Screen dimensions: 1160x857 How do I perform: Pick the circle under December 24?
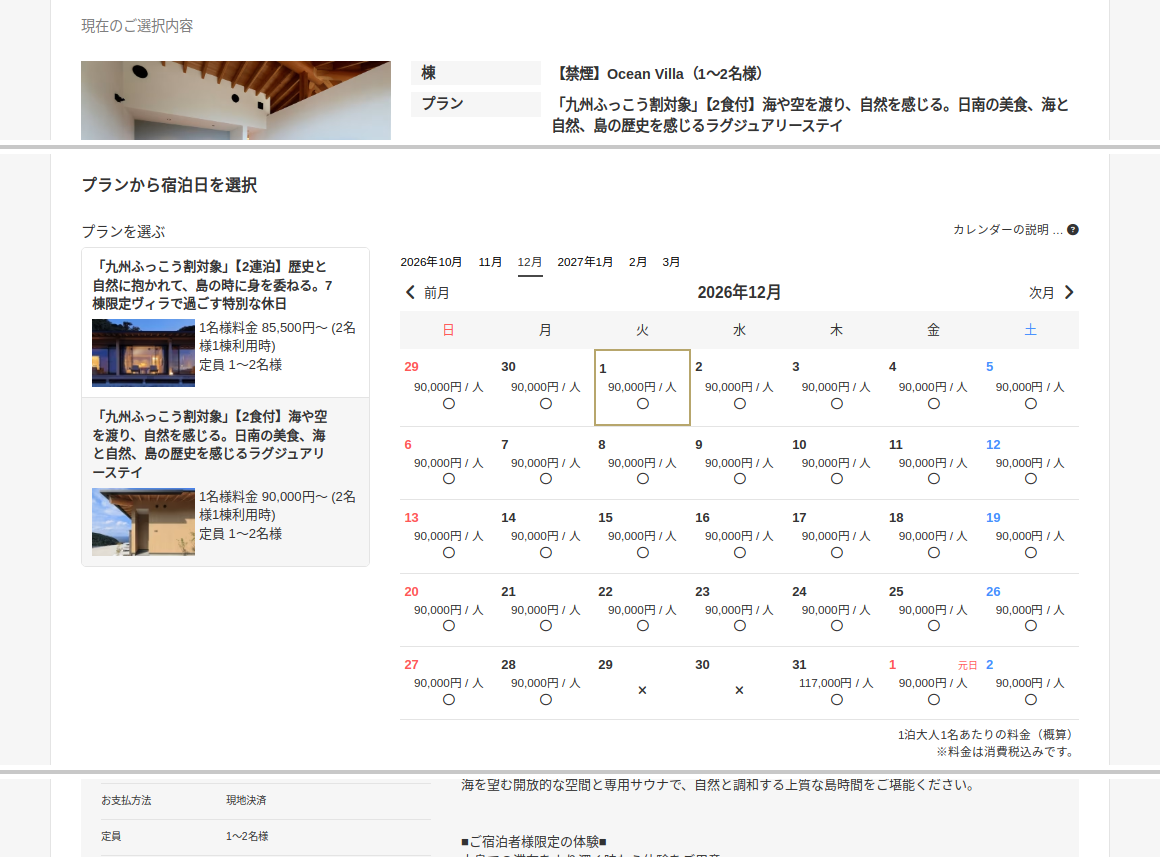click(x=837, y=625)
